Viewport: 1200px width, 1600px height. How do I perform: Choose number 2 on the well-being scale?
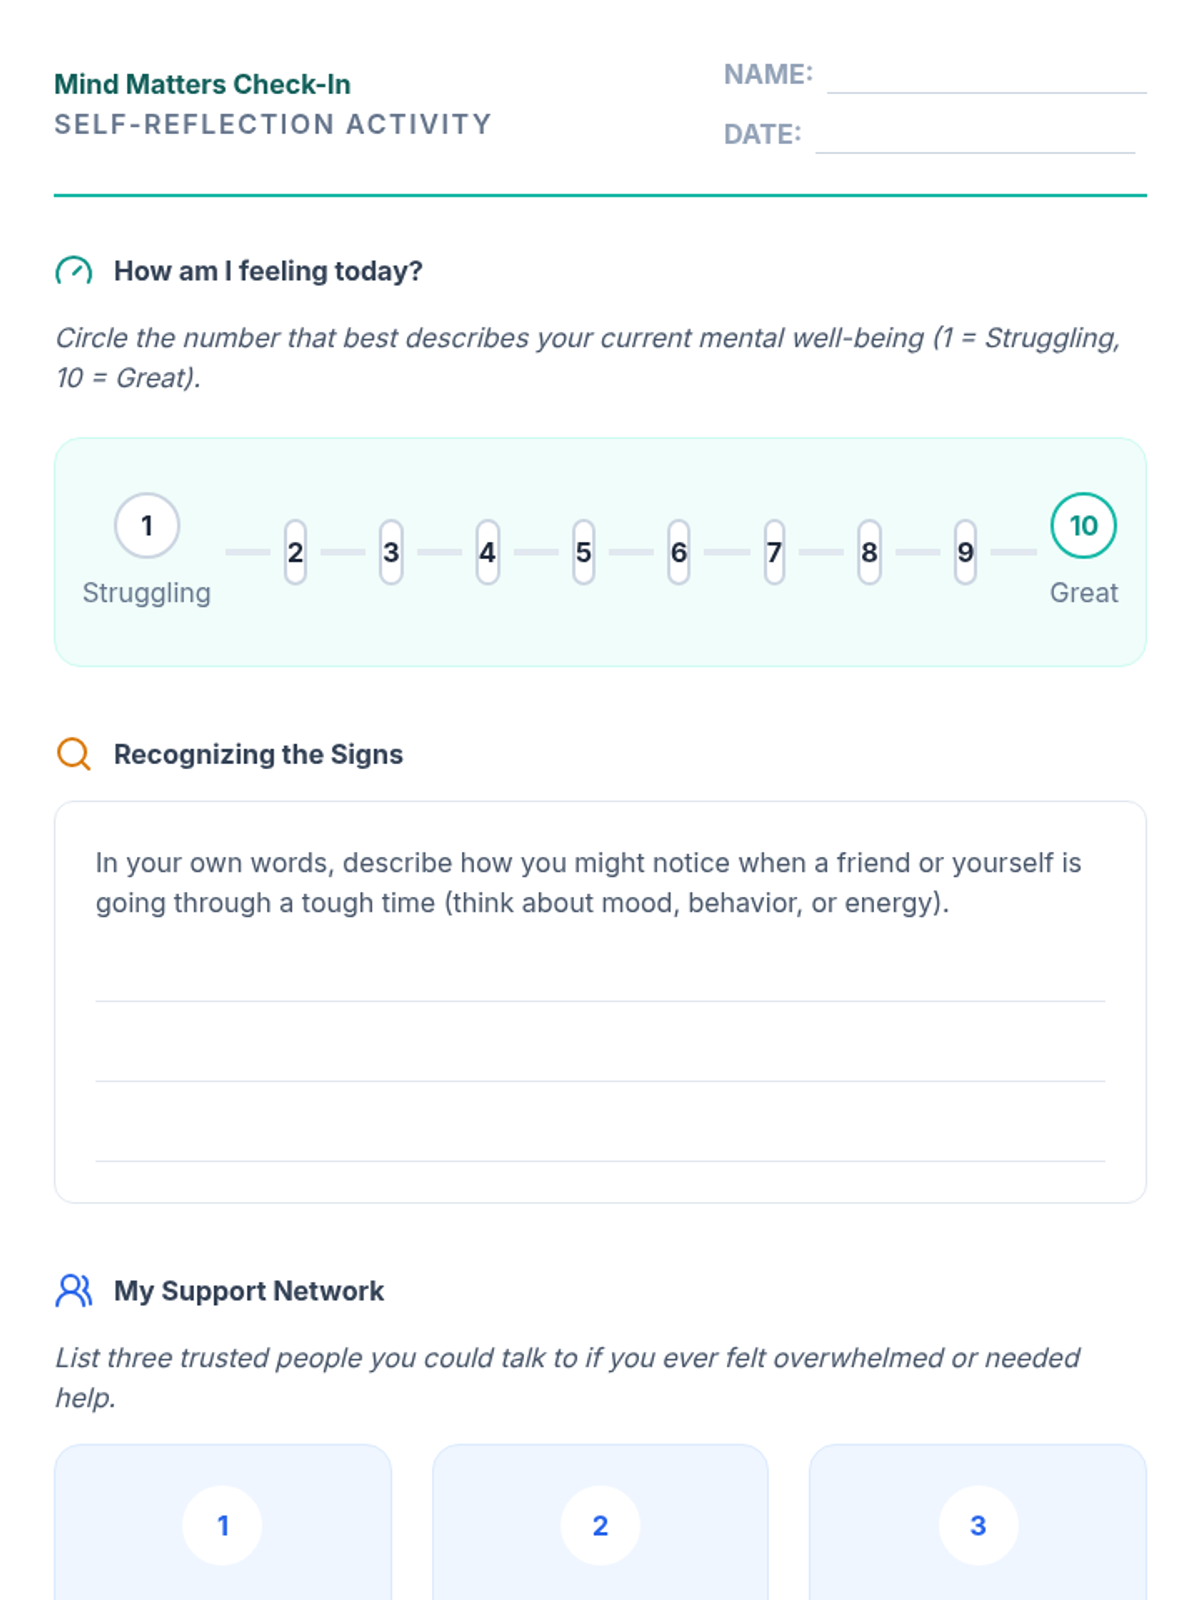point(295,552)
